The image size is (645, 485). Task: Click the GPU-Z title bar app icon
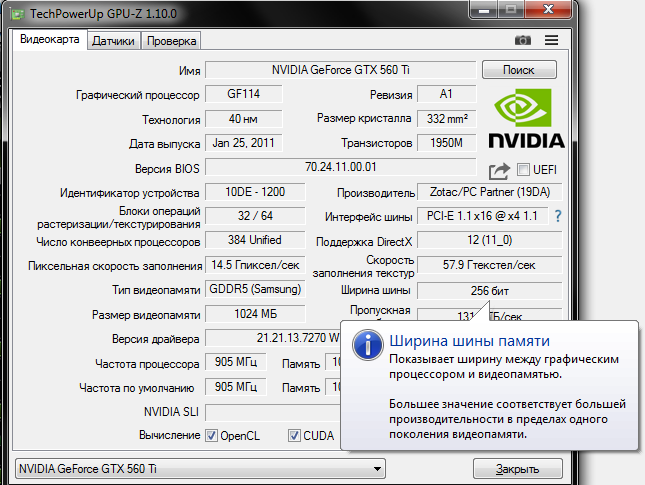[x=18, y=14]
